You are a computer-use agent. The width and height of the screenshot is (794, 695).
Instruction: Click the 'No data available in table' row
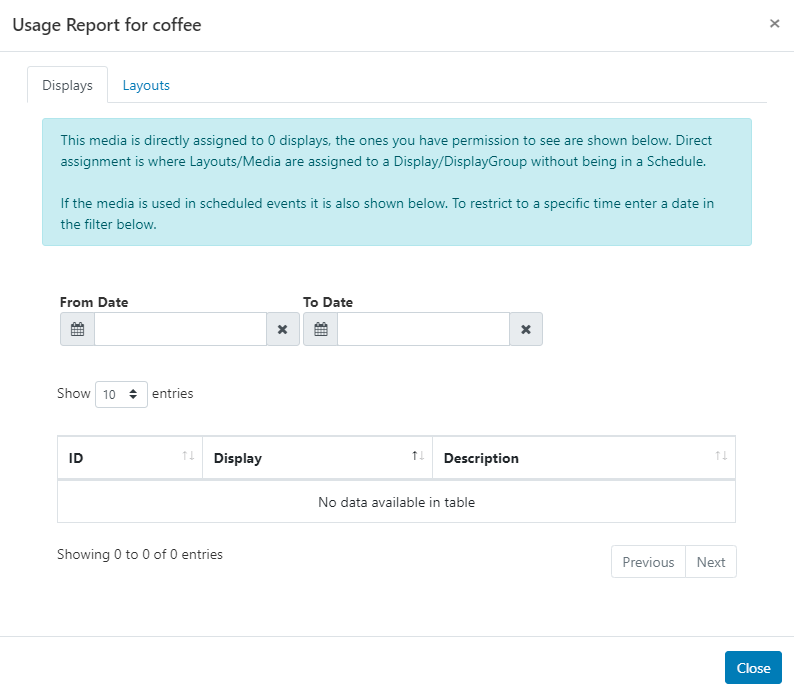tap(396, 502)
